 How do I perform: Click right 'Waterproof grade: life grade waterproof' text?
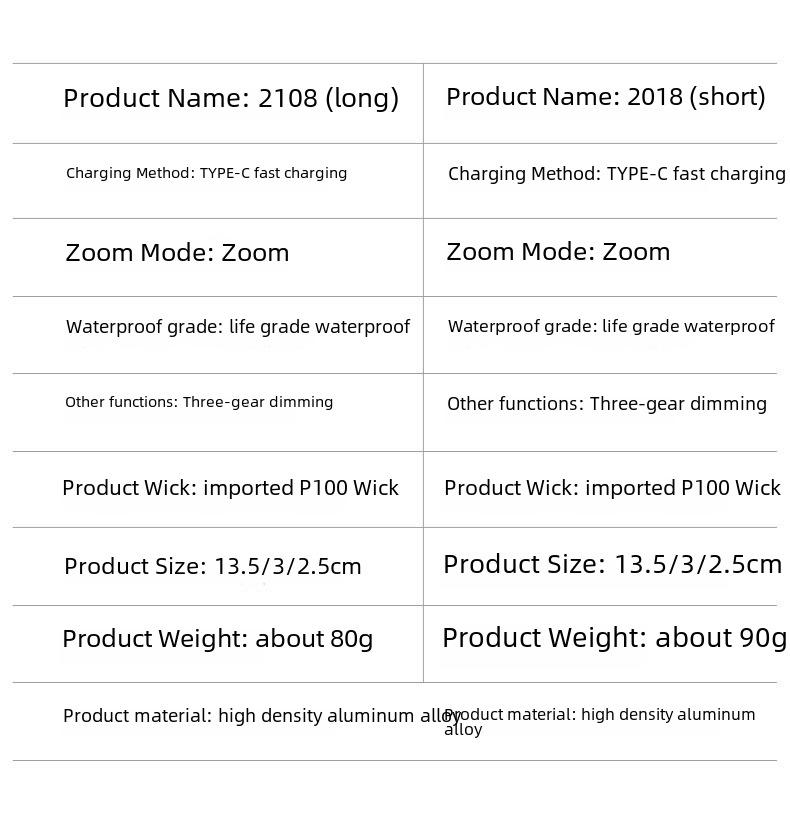611,327
